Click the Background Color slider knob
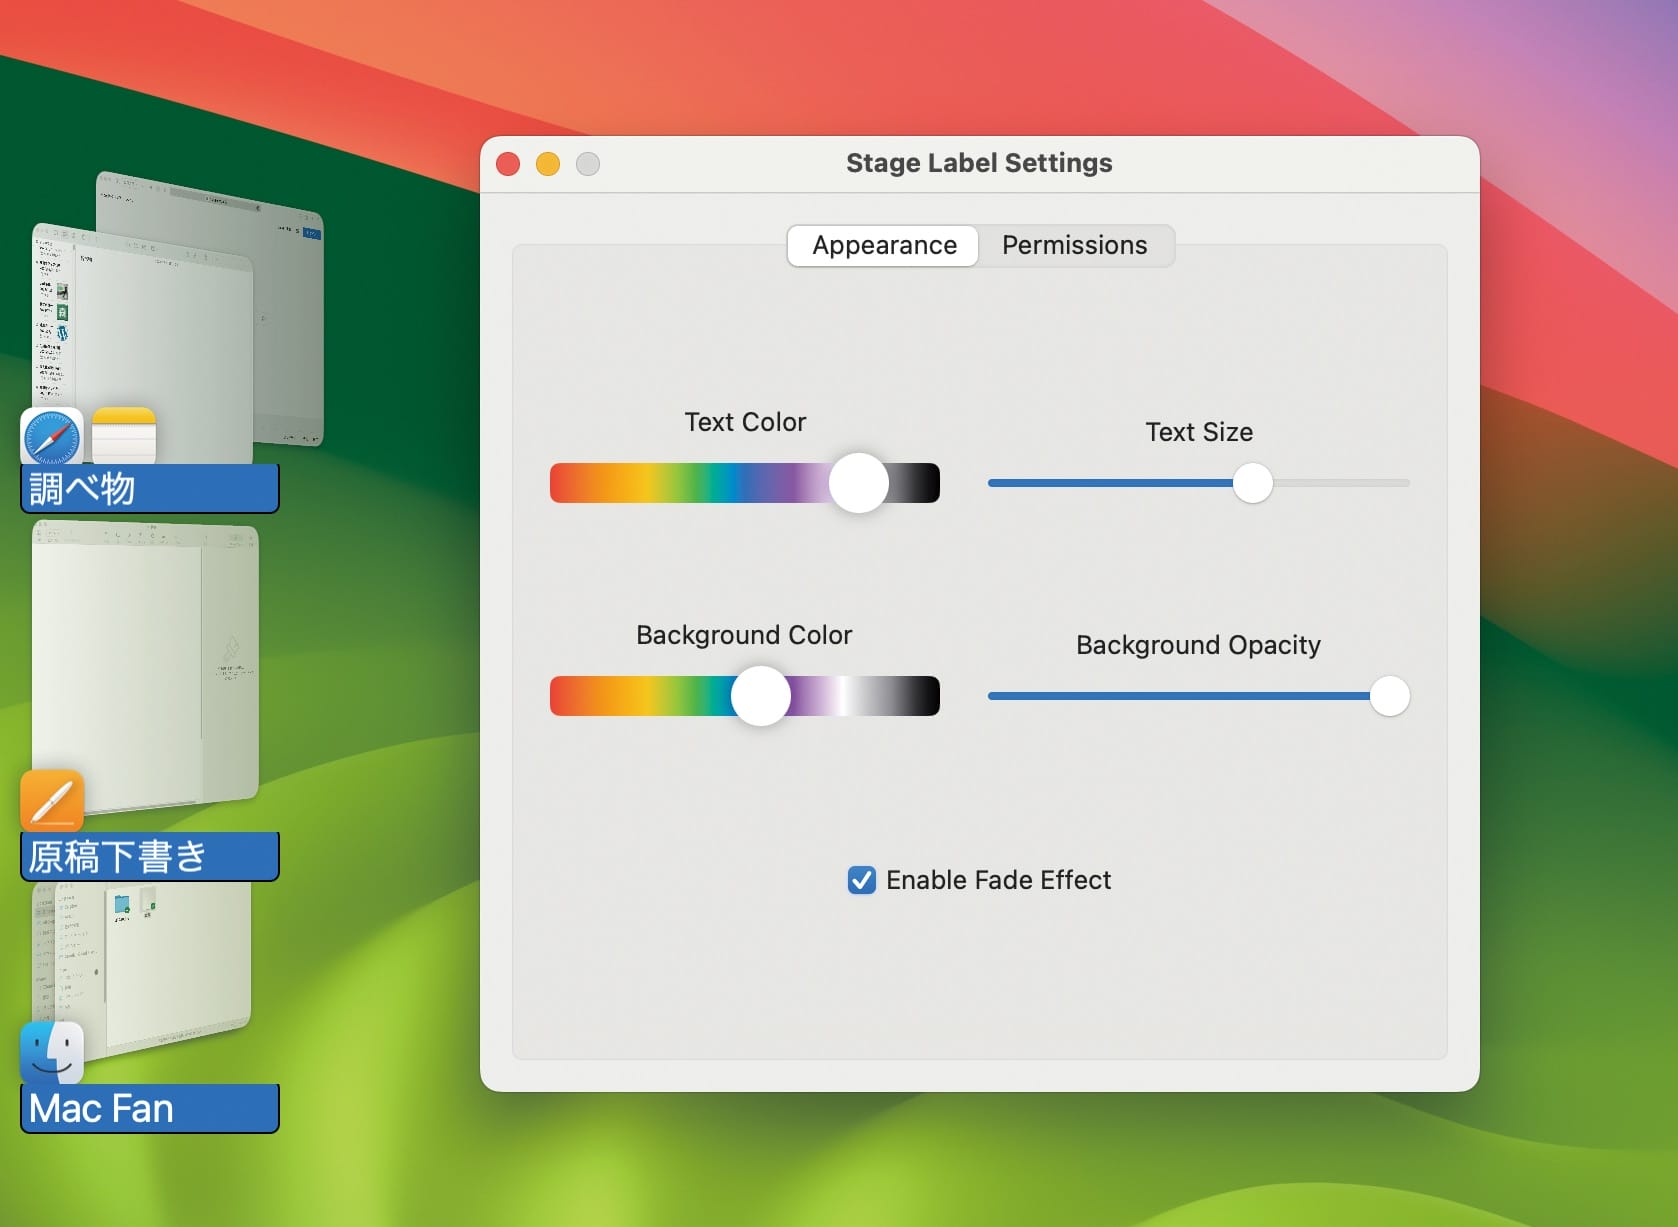 [x=760, y=696]
